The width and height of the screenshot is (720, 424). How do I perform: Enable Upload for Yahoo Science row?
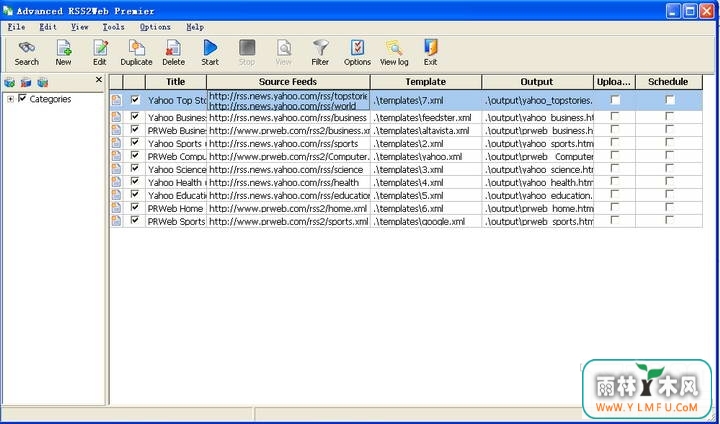(615, 169)
